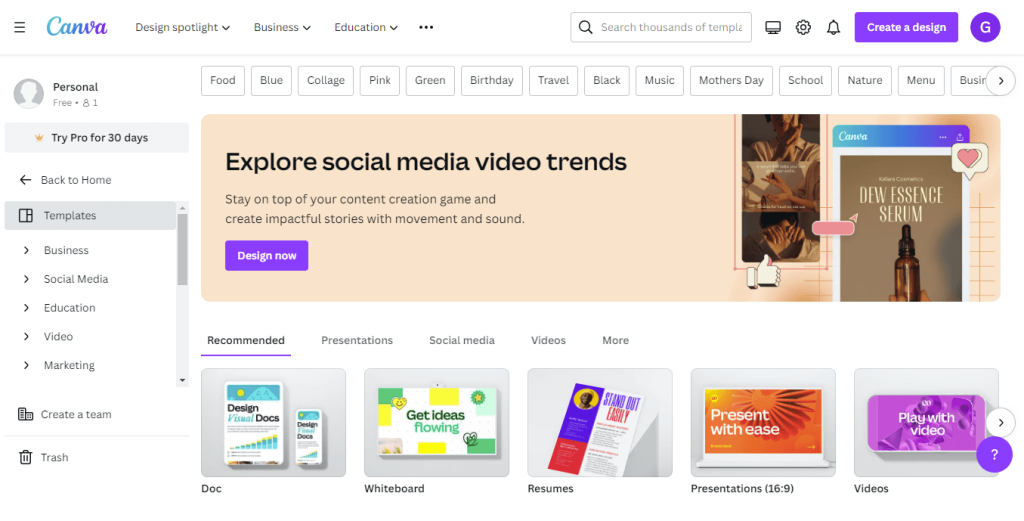Select the Pink tag chip

(x=379, y=80)
